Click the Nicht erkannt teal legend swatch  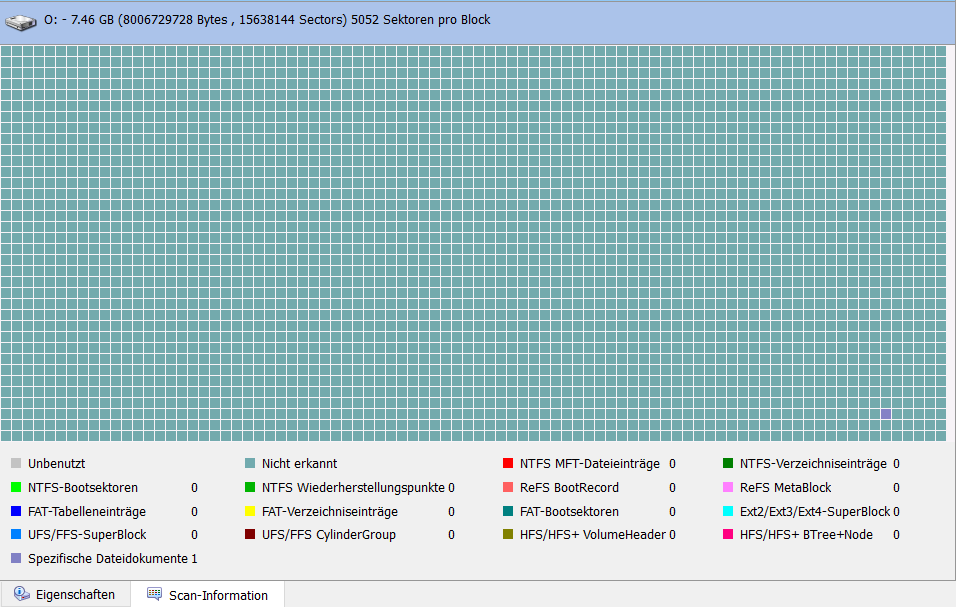point(249,463)
